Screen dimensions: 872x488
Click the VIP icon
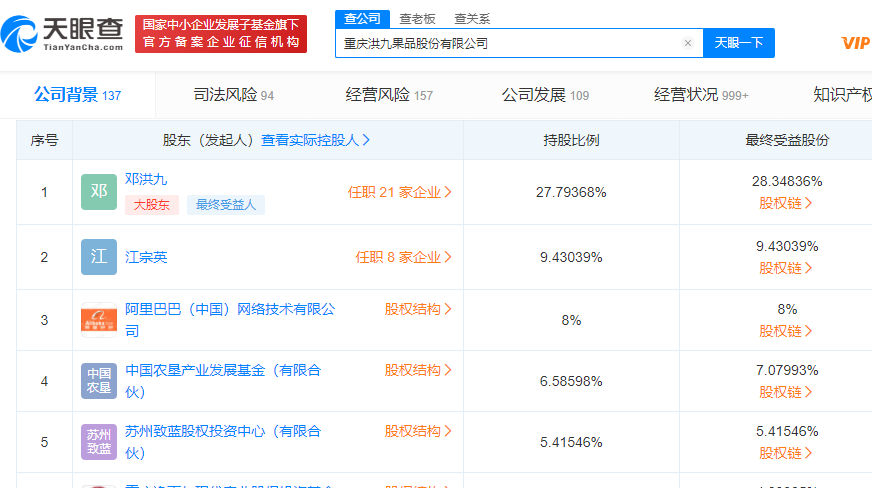coord(855,42)
